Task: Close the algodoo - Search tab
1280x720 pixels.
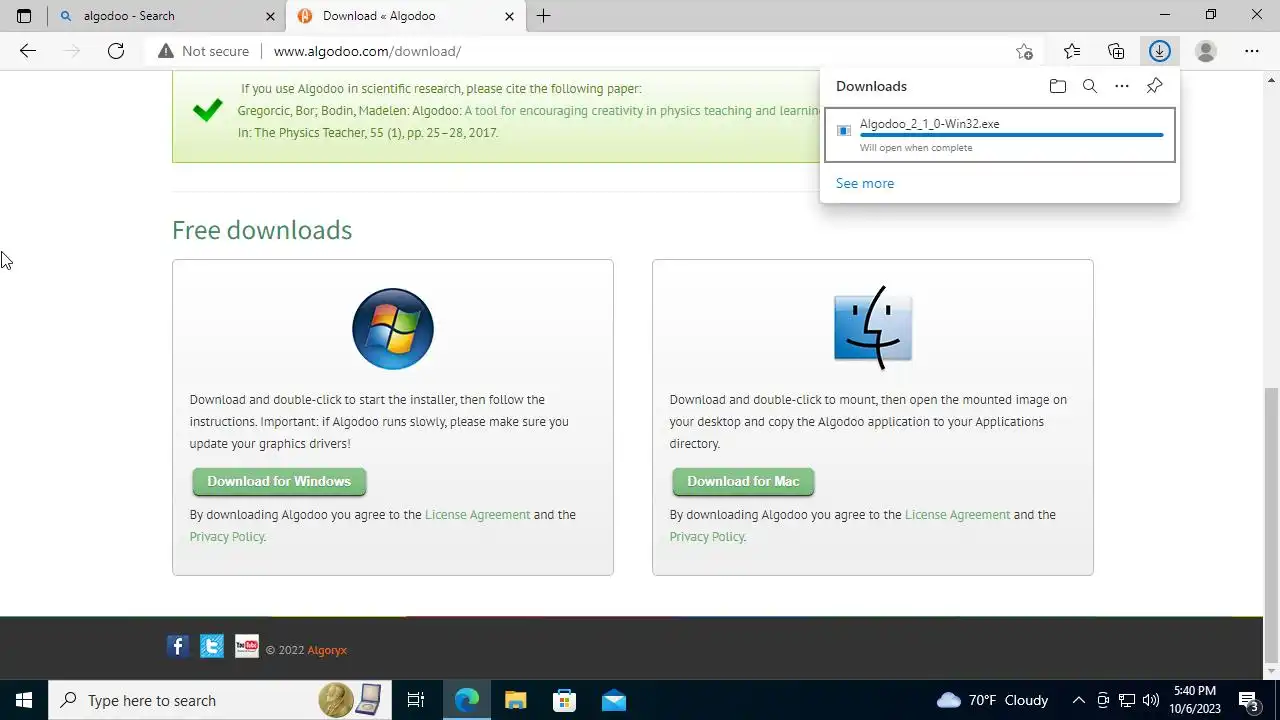Action: (270, 16)
